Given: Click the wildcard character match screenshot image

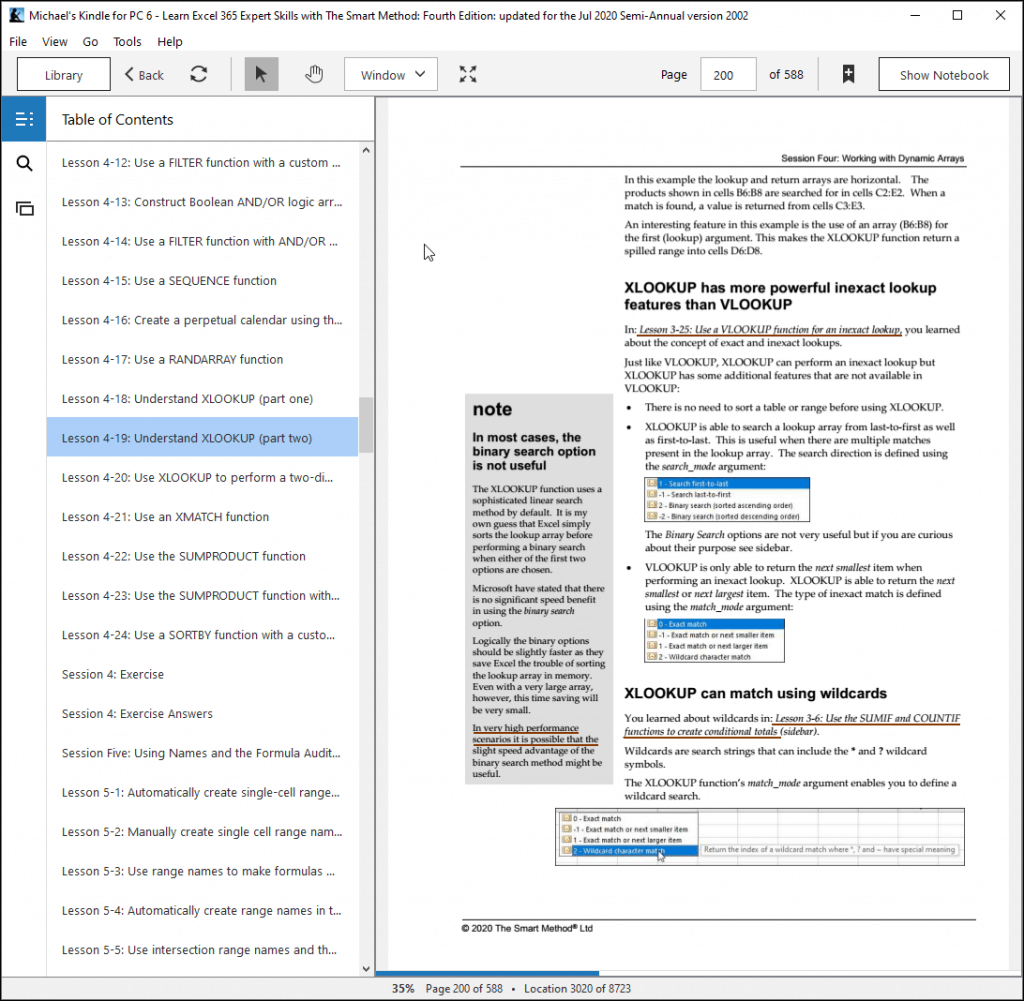Looking at the screenshot, I should tap(760, 837).
